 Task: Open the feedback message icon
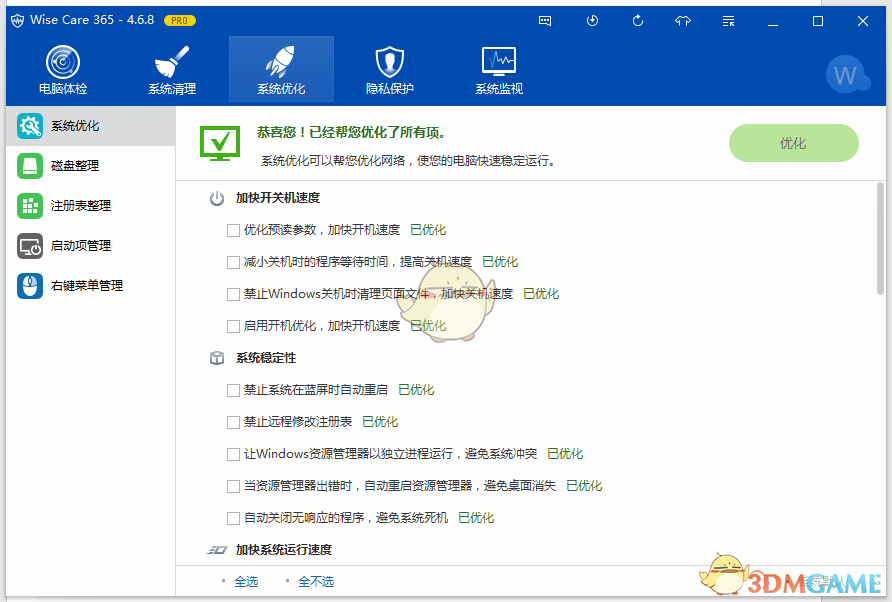(x=545, y=20)
